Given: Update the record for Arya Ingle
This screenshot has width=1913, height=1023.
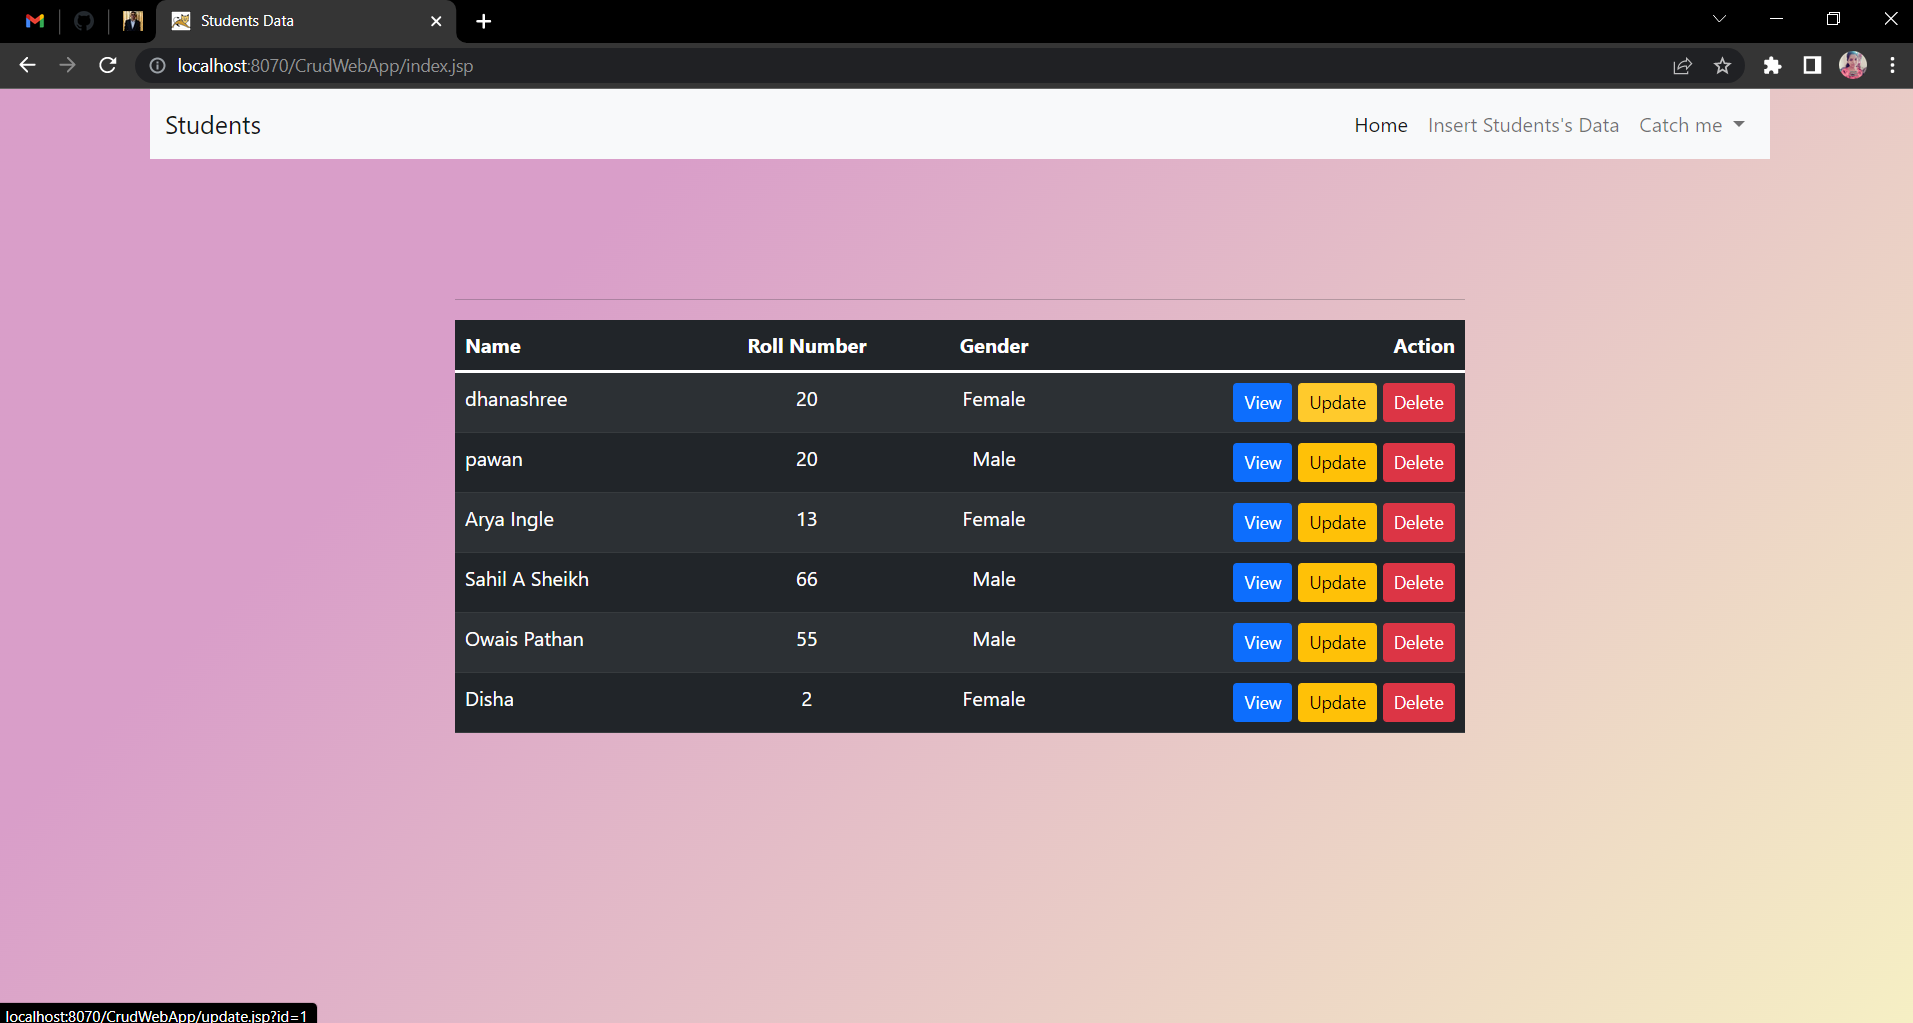Looking at the screenshot, I should (1337, 523).
